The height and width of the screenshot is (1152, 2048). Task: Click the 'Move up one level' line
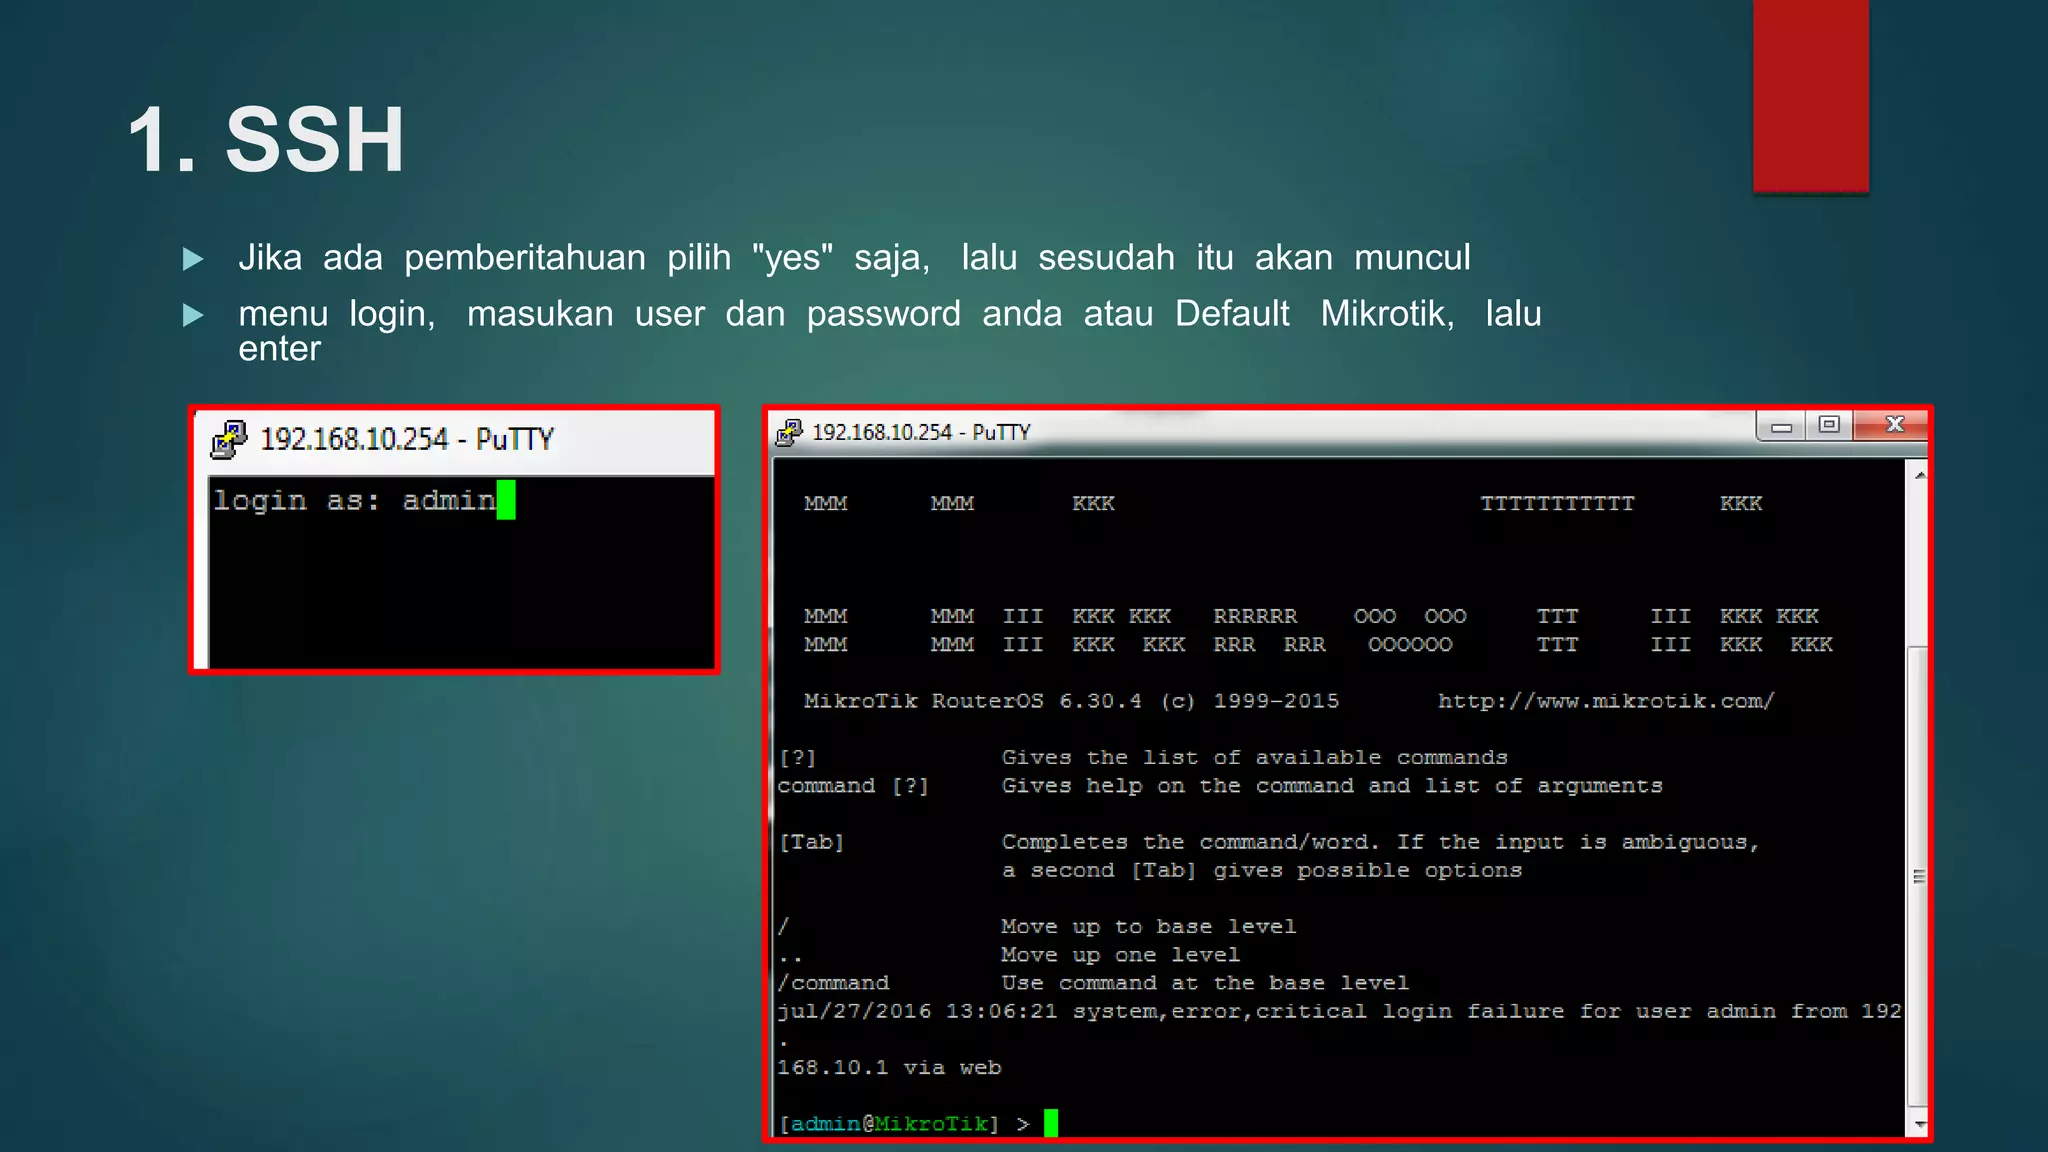[1120, 955]
